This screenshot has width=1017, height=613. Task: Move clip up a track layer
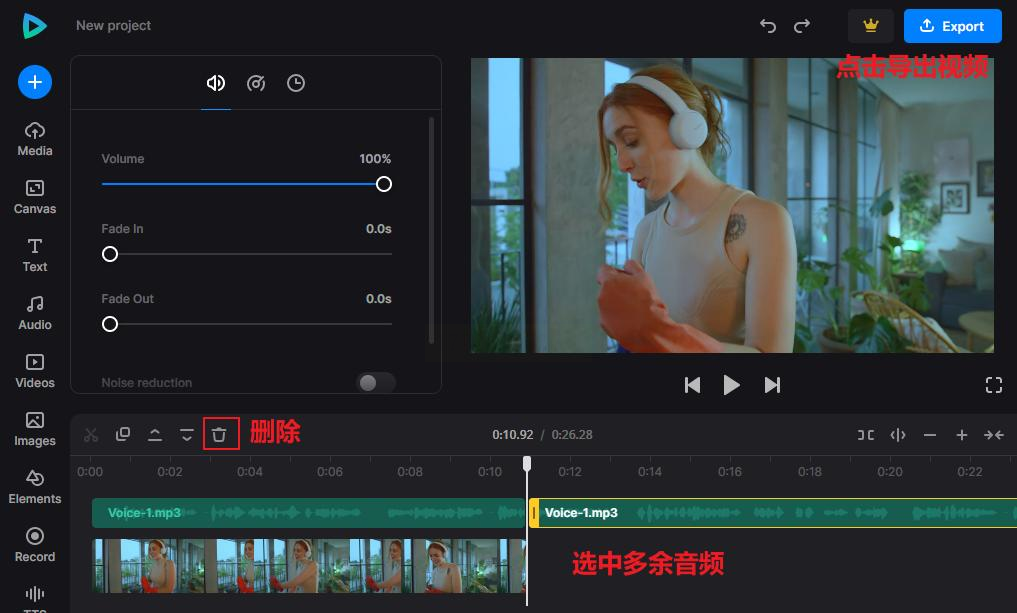(155, 435)
